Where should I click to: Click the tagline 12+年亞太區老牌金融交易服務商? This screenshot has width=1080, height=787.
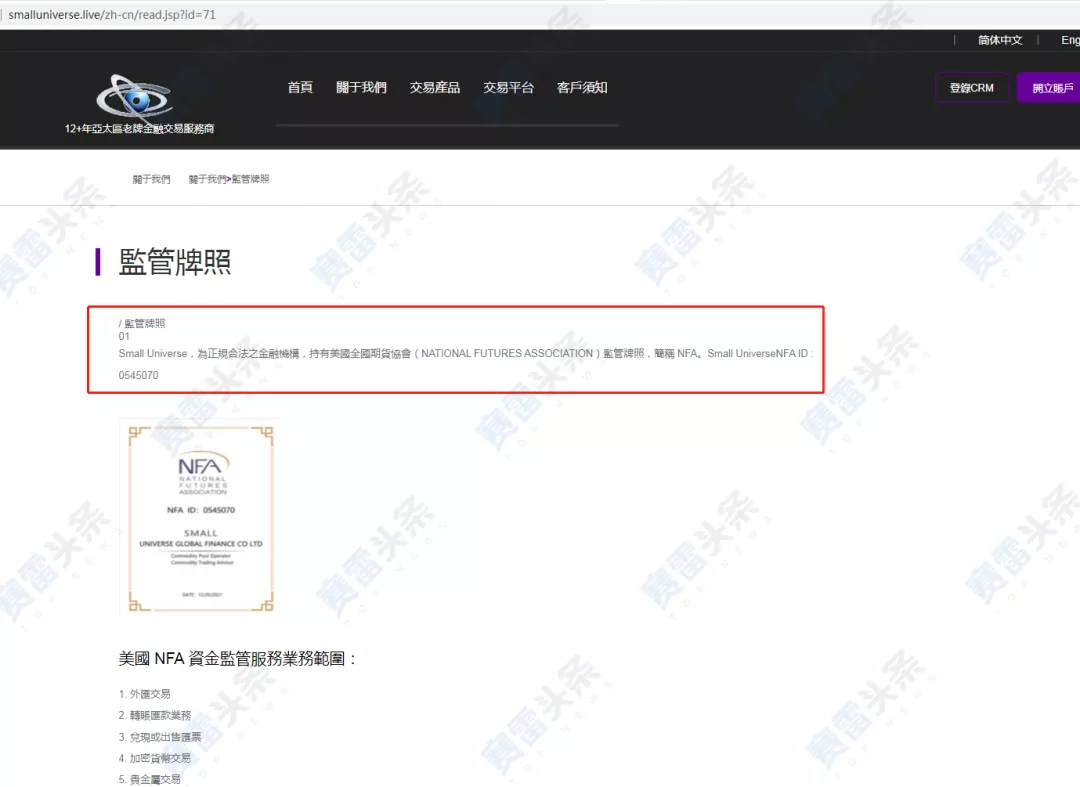coord(139,129)
